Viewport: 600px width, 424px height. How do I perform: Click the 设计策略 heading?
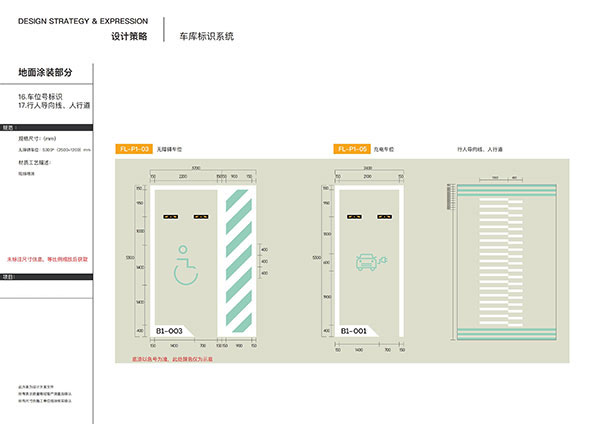[129, 36]
